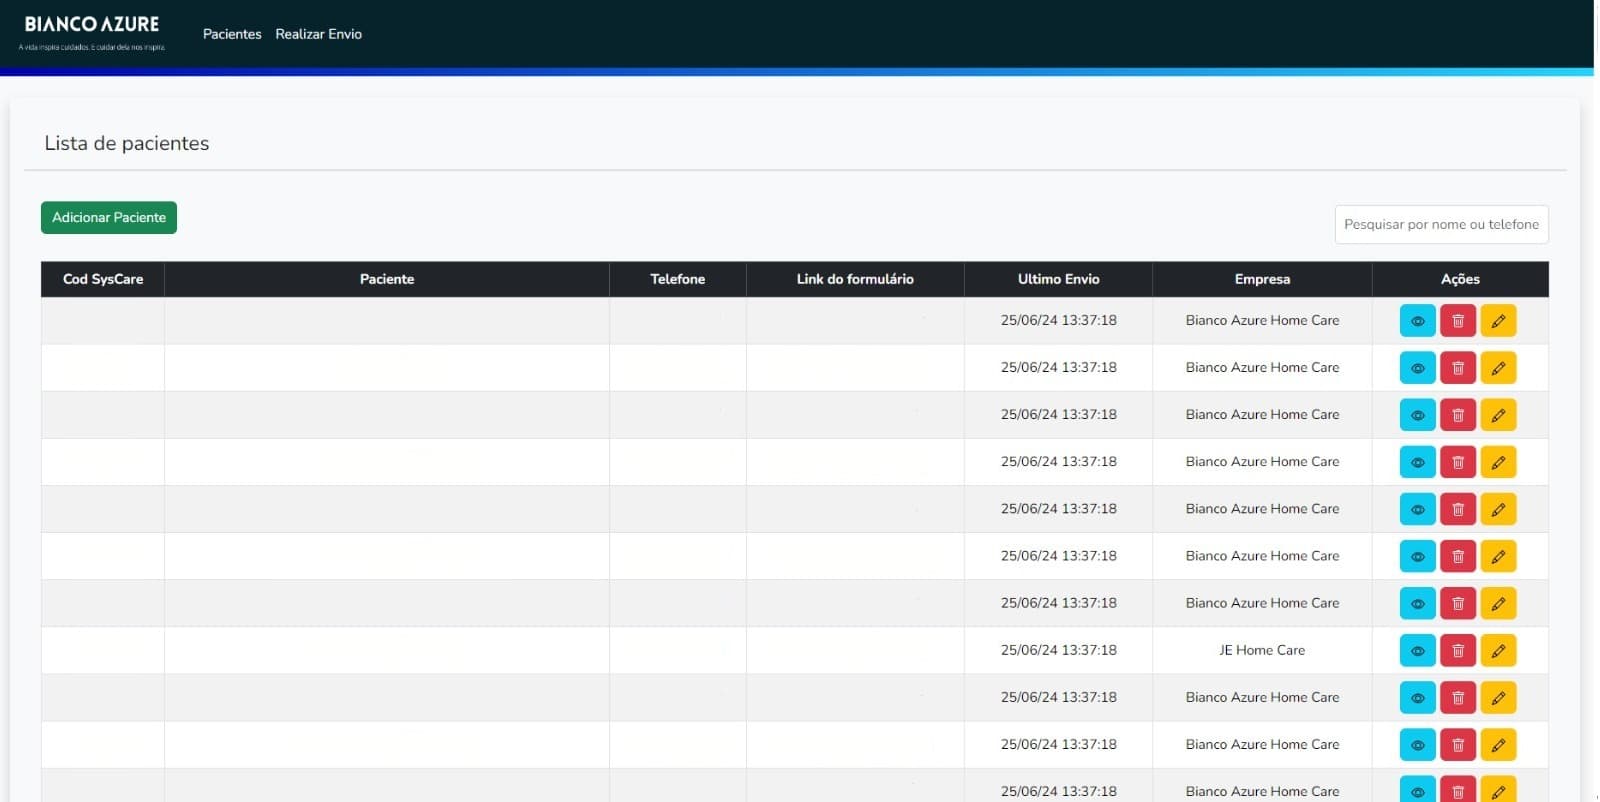The width and height of the screenshot is (1600, 802).
Task: Select the Bianco Azure Home Care cell in the first row
Action: [x=1262, y=321]
